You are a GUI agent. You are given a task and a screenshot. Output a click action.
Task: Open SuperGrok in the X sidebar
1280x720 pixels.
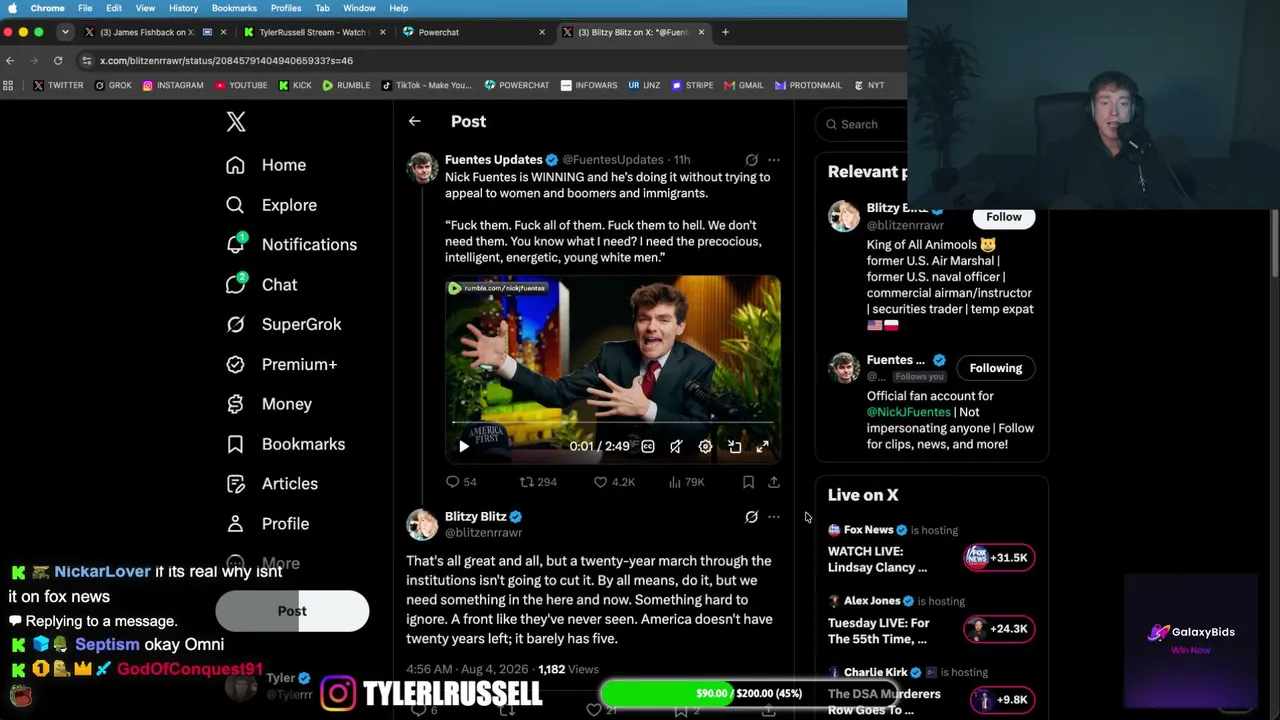click(284, 324)
